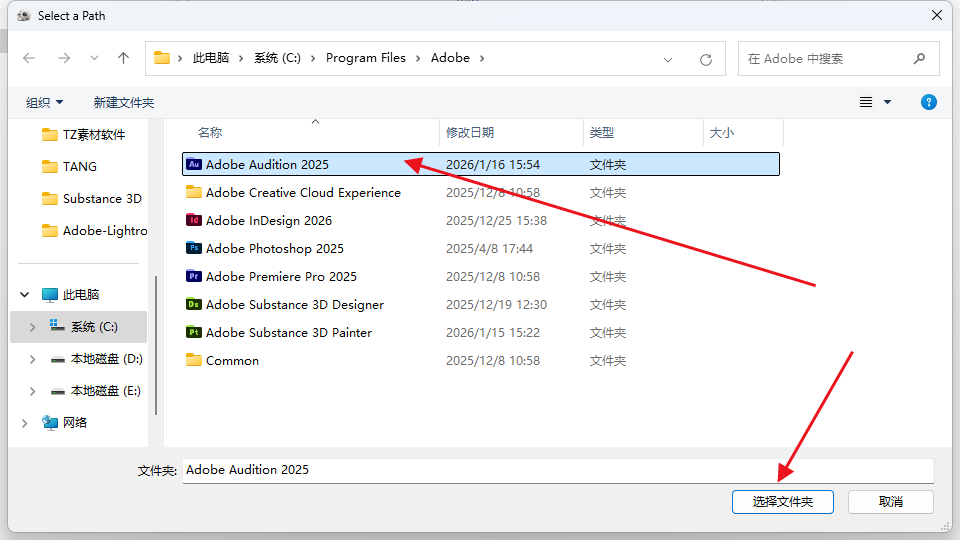Click 选择文件夹 button
Screen dimensions: 960x540
(x=782, y=502)
